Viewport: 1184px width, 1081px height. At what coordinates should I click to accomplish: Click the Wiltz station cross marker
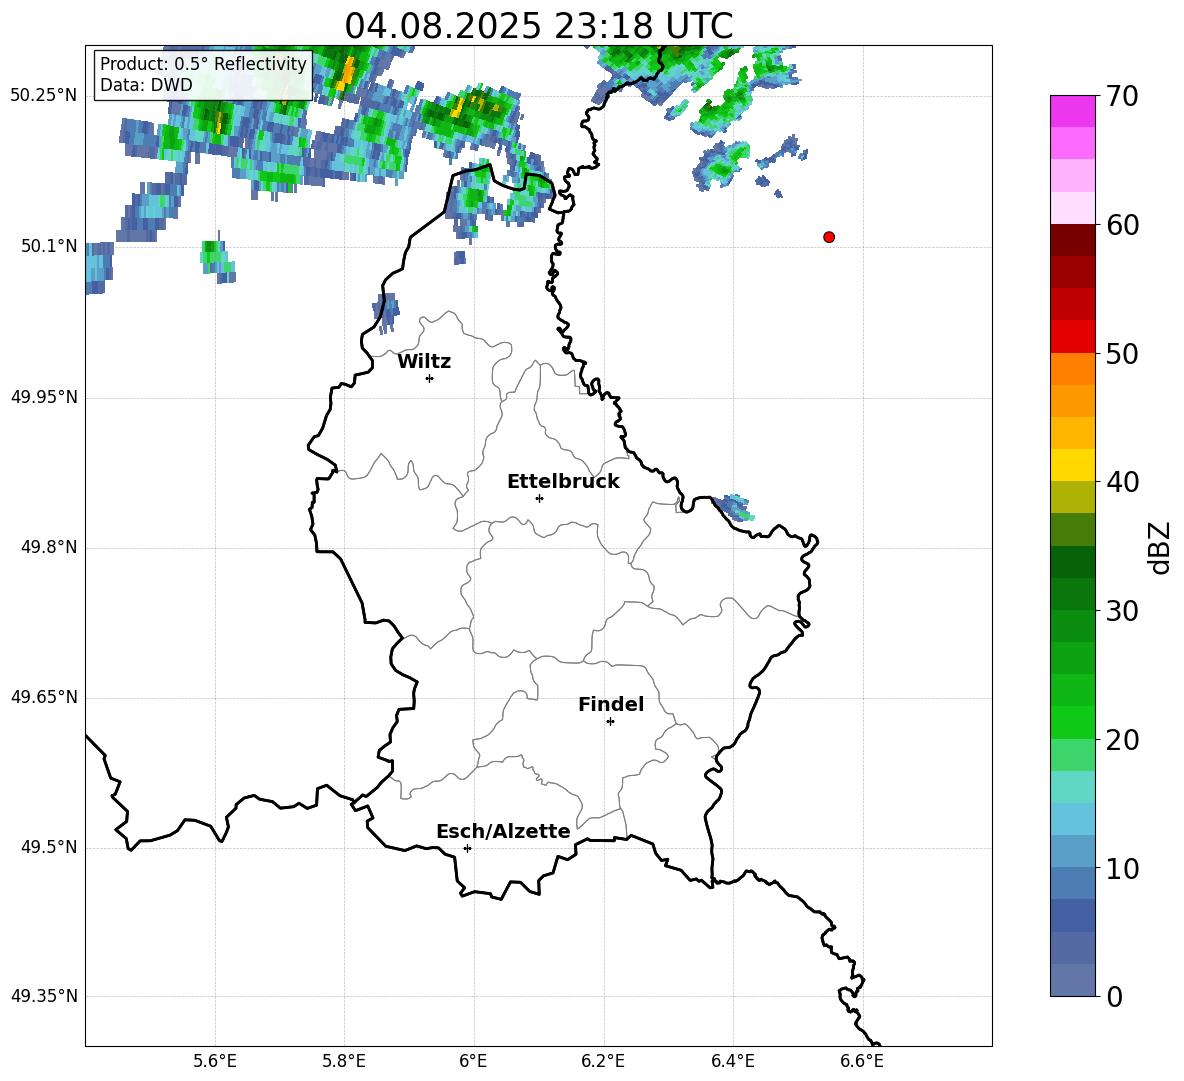coord(430,378)
